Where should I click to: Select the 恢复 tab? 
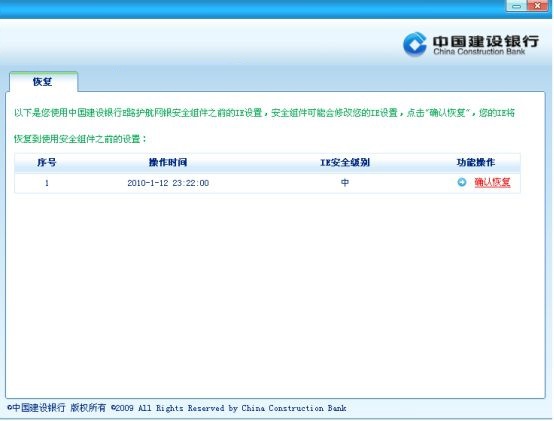pos(43,82)
